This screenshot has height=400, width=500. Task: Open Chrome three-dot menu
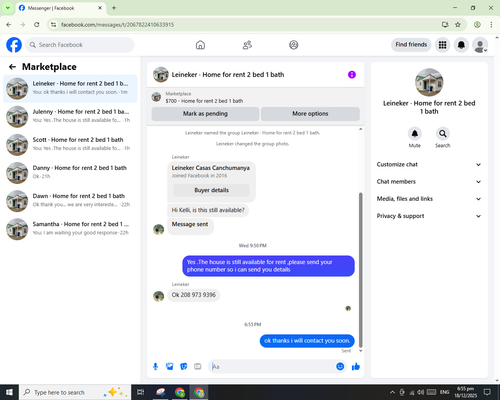coord(491,24)
